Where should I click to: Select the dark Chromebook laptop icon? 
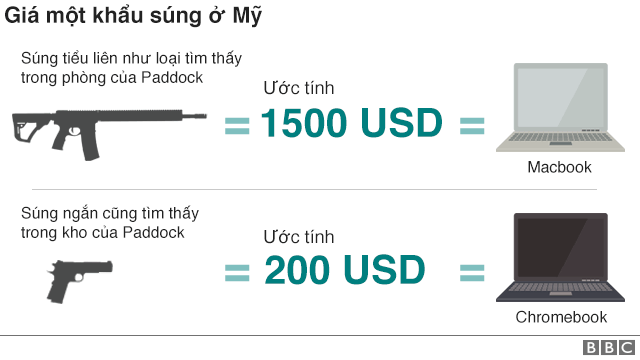(x=560, y=258)
